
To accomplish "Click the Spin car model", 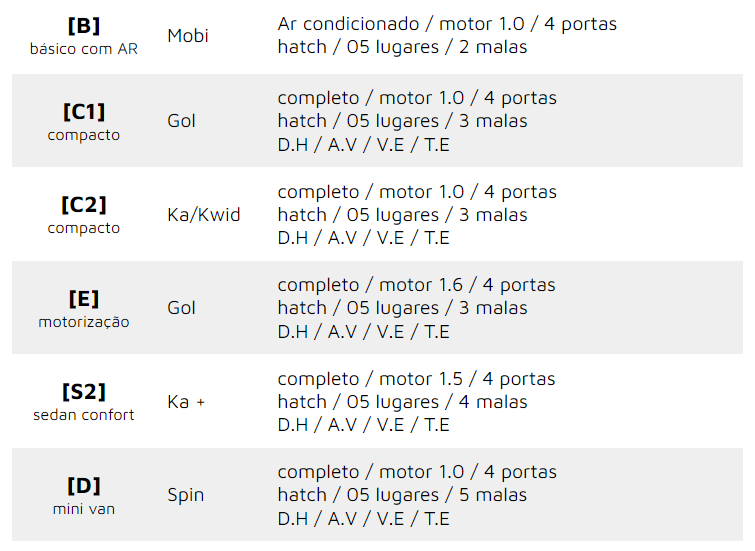I will 186,495.
